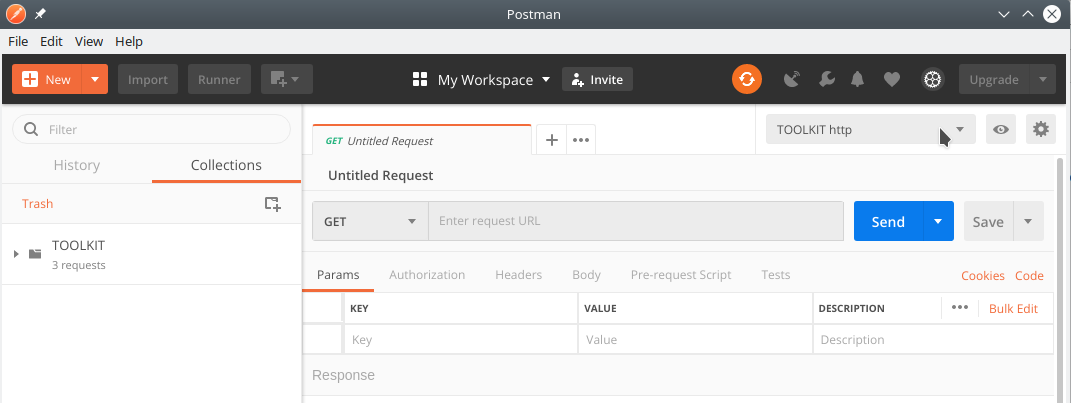The height and width of the screenshot is (403, 1071).
Task: Open the wrench settings icon
Action: coord(826,80)
